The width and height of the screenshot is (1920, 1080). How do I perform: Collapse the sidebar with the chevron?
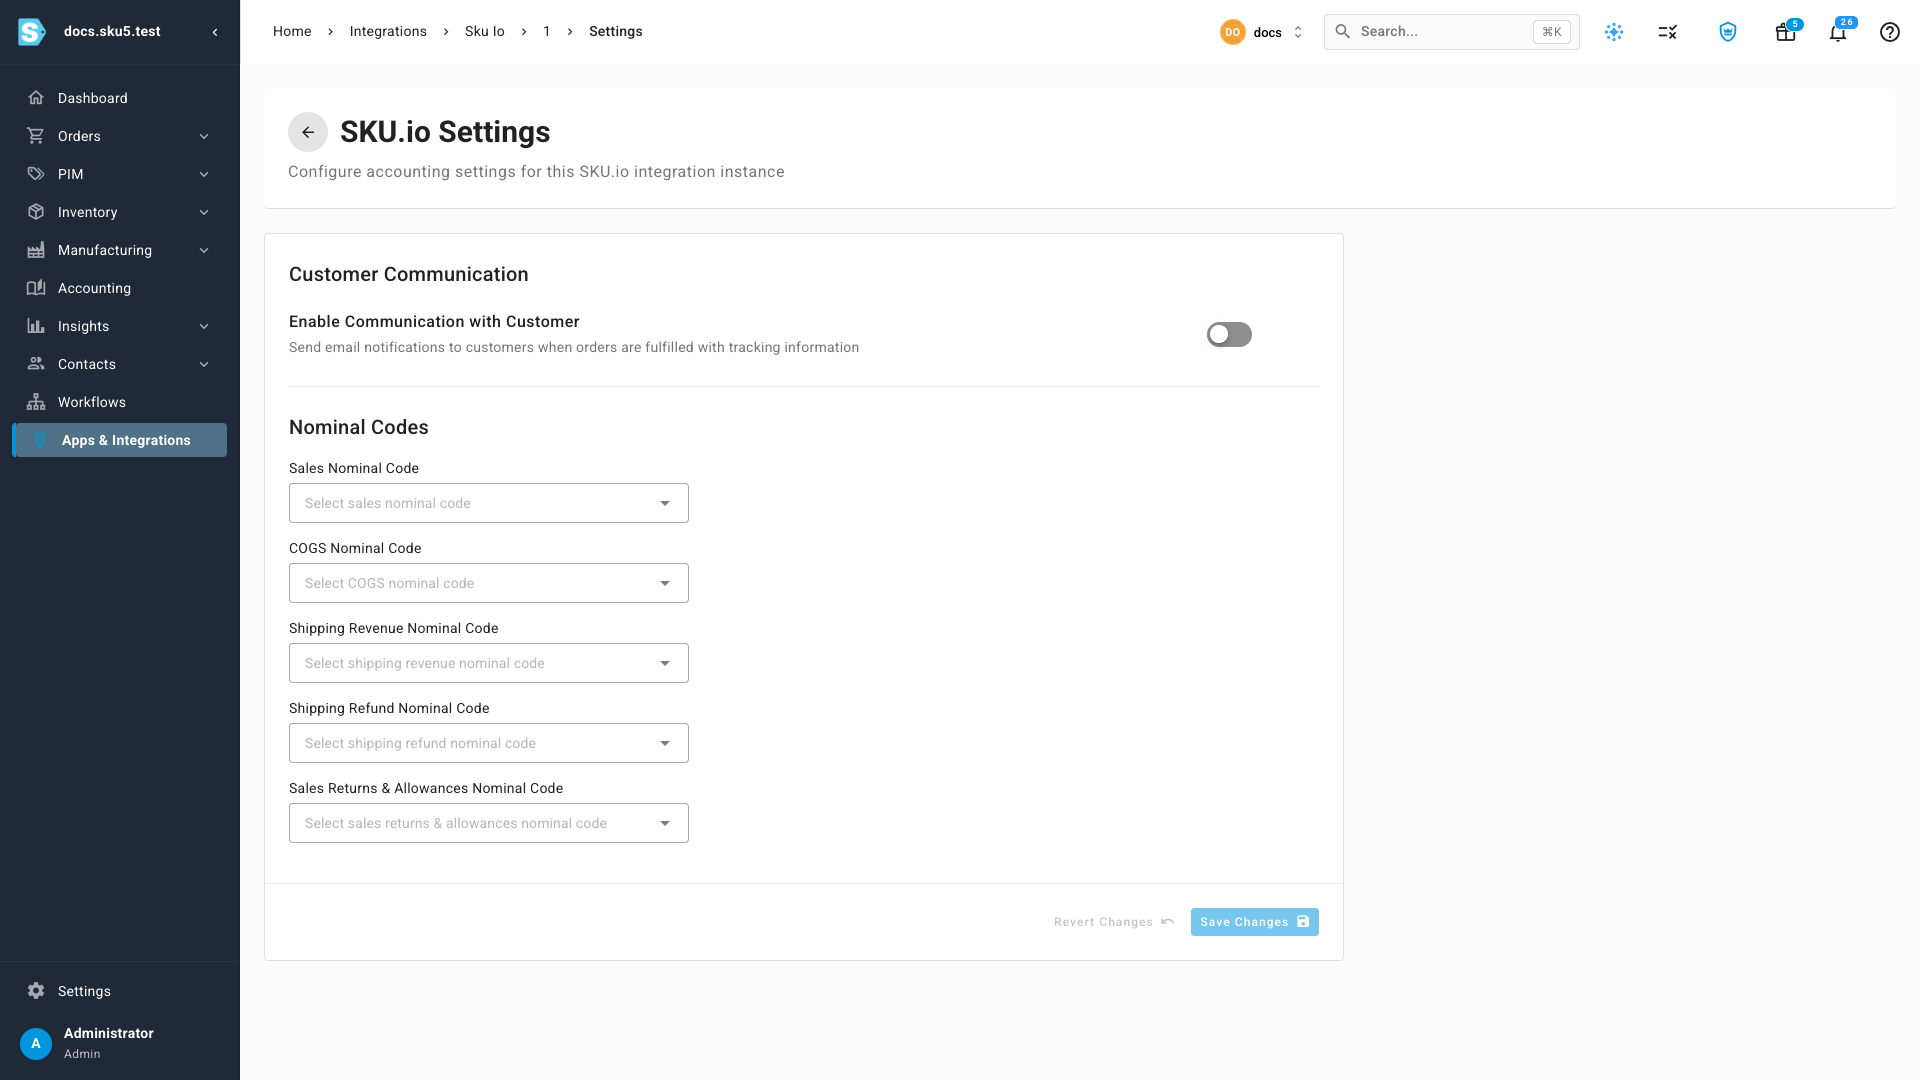pos(215,32)
